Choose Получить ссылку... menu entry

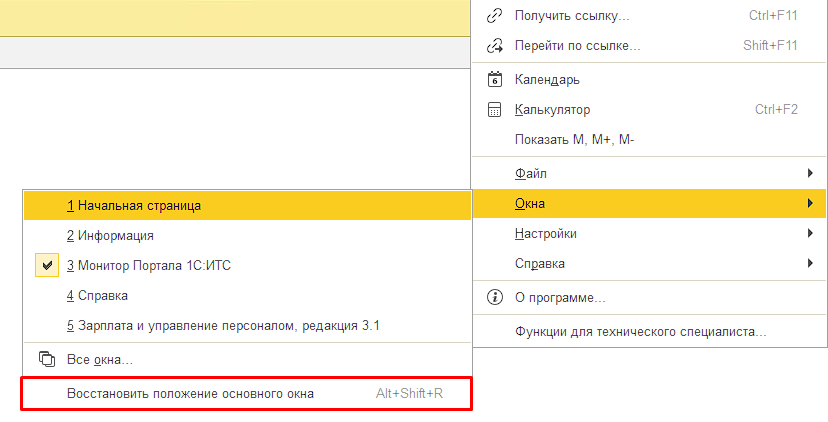tap(648, 16)
